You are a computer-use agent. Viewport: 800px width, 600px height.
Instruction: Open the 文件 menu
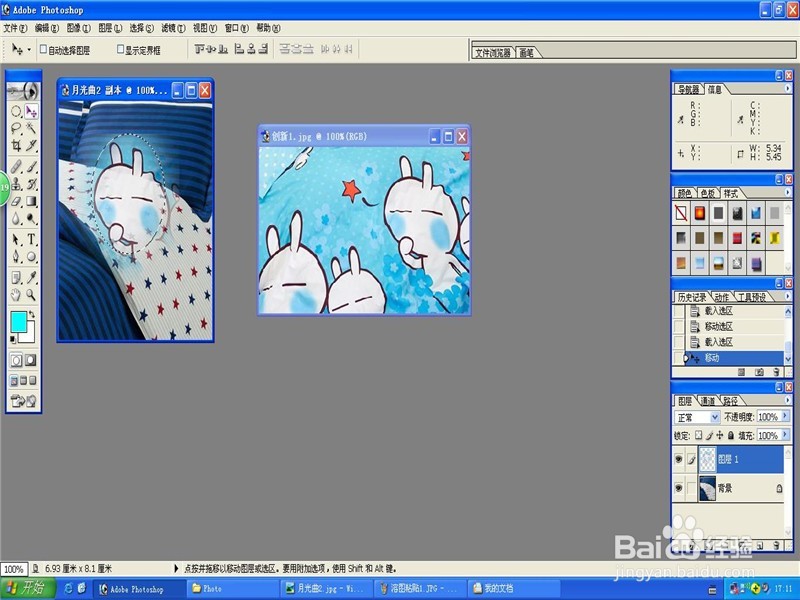(15, 28)
